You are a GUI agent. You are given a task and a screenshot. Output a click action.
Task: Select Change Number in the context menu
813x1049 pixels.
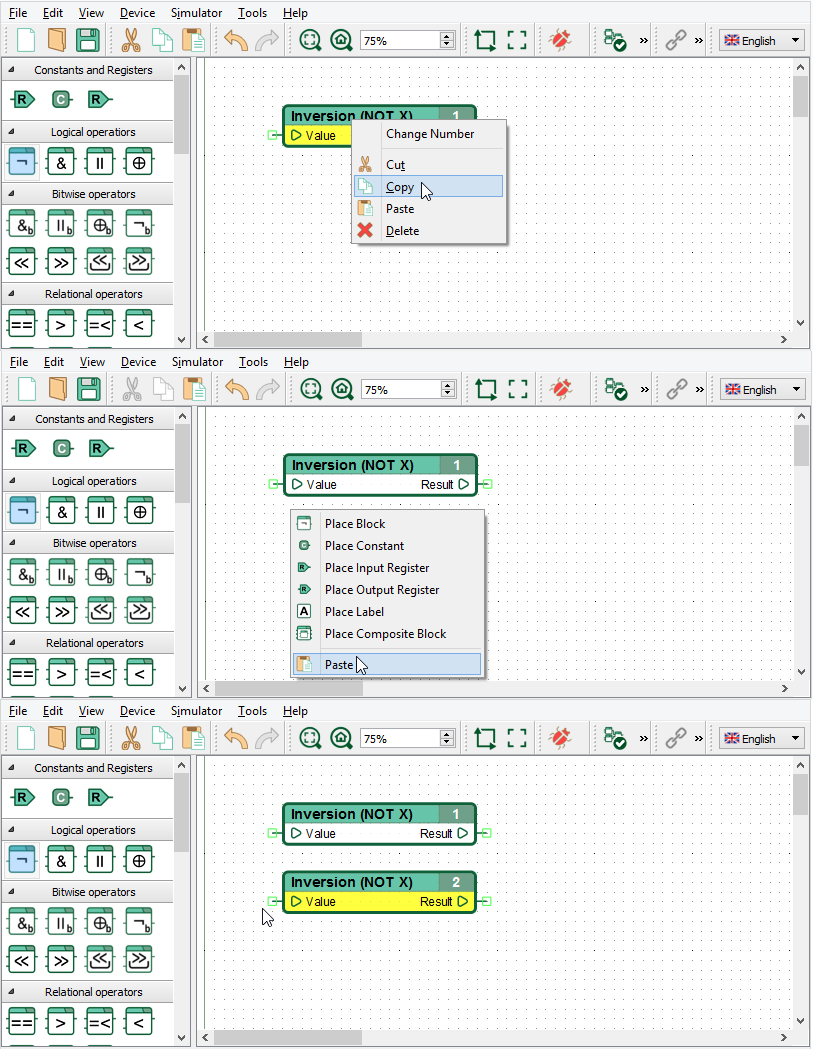[430, 134]
